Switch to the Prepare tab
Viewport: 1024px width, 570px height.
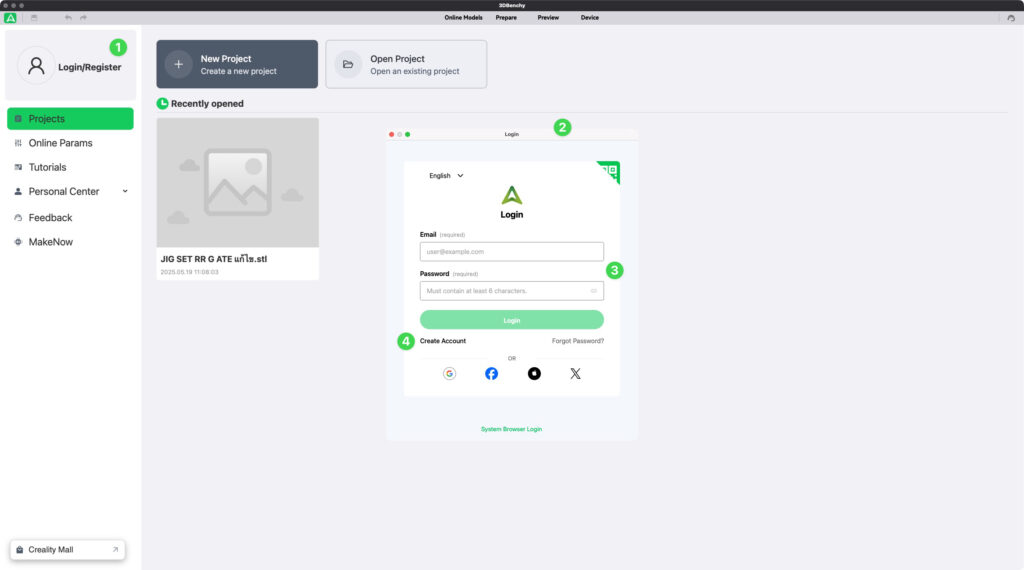click(506, 18)
